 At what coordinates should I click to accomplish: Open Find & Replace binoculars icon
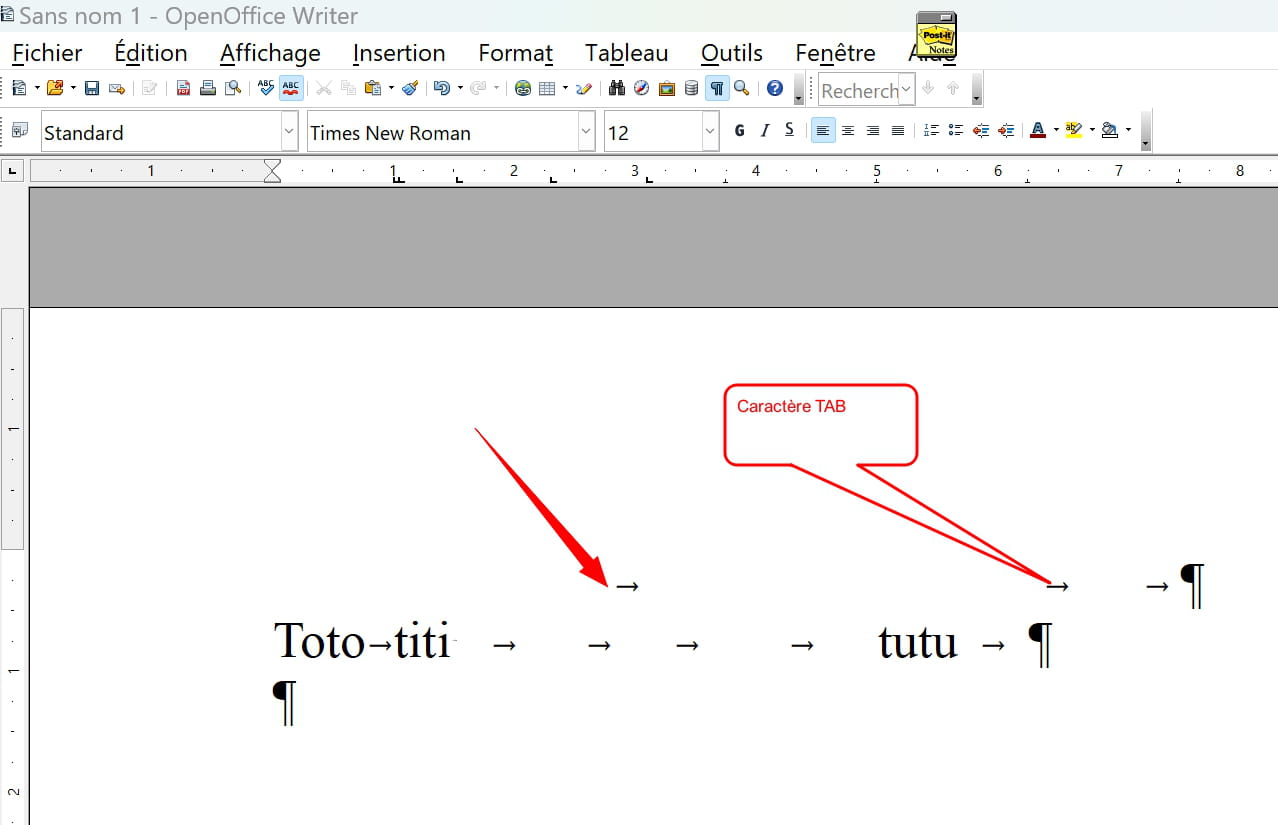pyautogui.click(x=616, y=89)
